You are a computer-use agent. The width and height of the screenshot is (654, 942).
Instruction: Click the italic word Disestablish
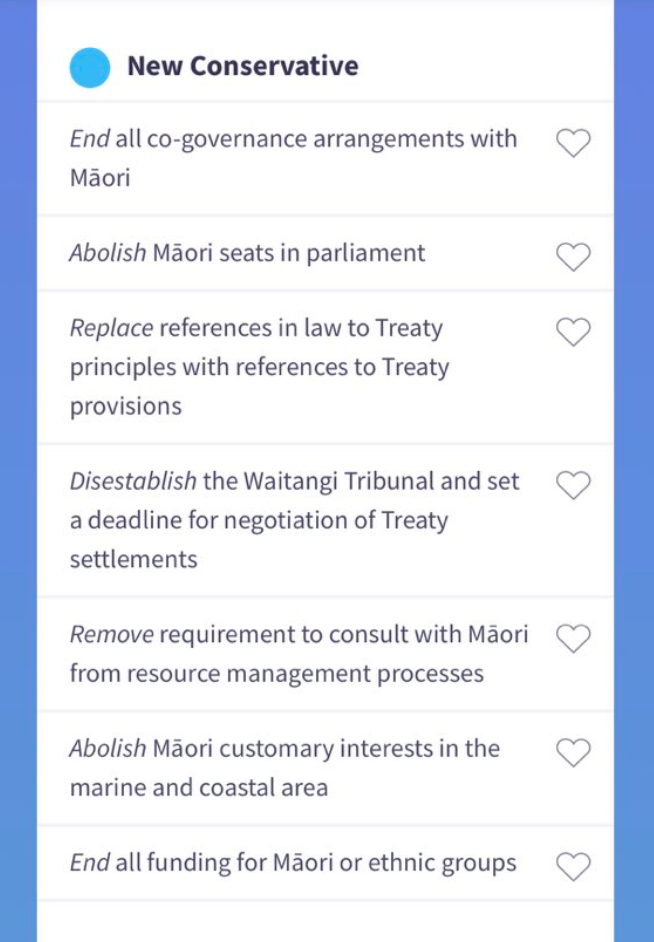click(x=133, y=481)
